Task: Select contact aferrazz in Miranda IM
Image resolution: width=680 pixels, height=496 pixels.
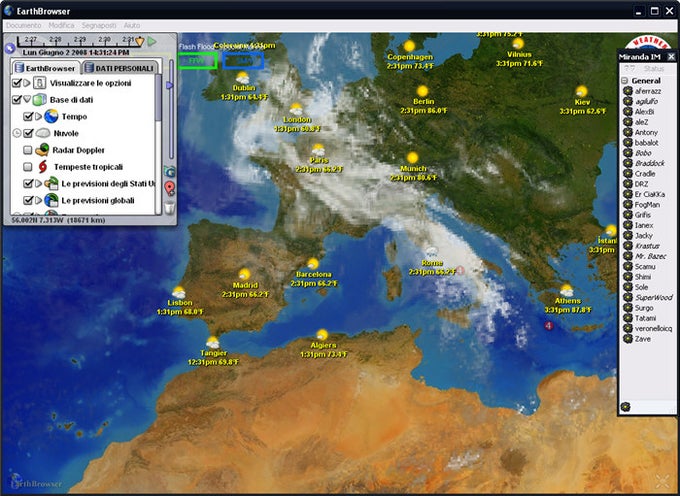Action: coord(648,91)
